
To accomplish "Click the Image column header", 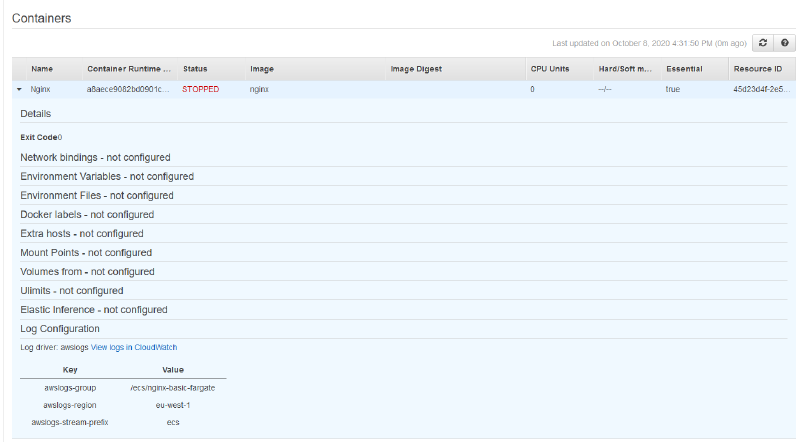I will click(x=262, y=69).
